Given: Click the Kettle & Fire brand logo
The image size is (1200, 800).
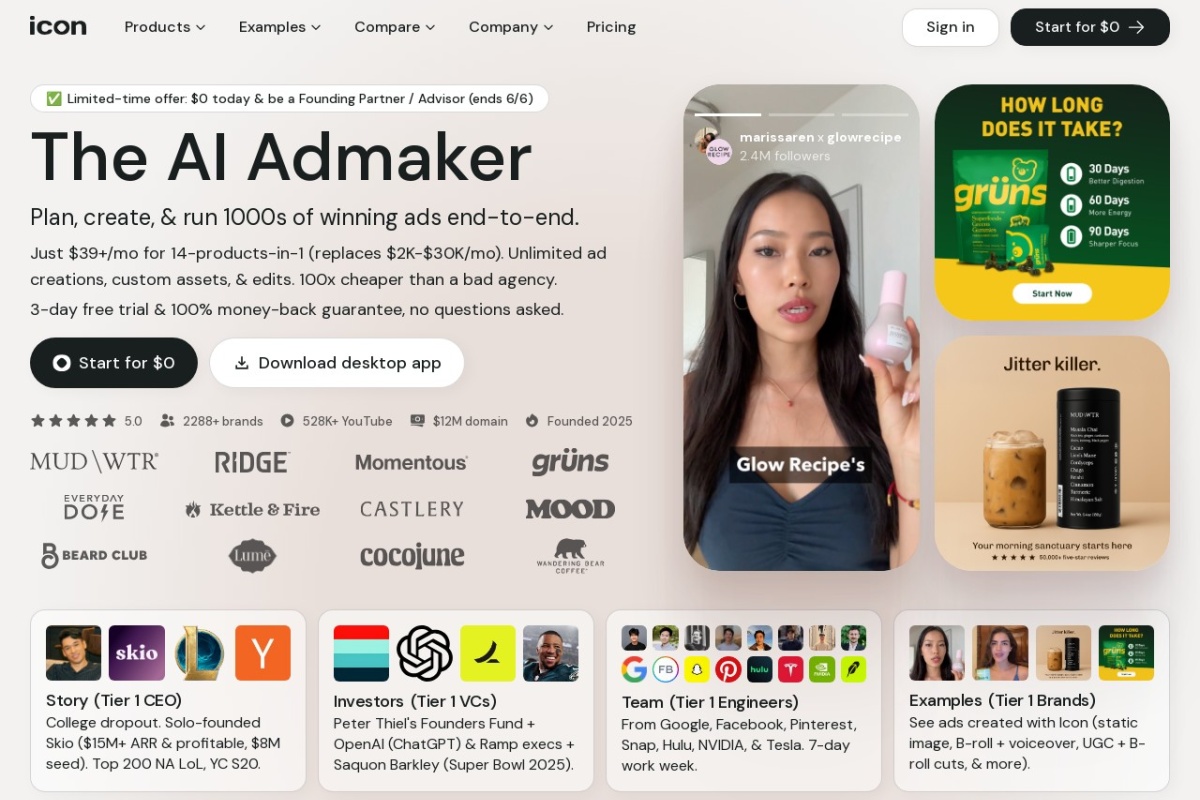Looking at the screenshot, I should click(252, 509).
